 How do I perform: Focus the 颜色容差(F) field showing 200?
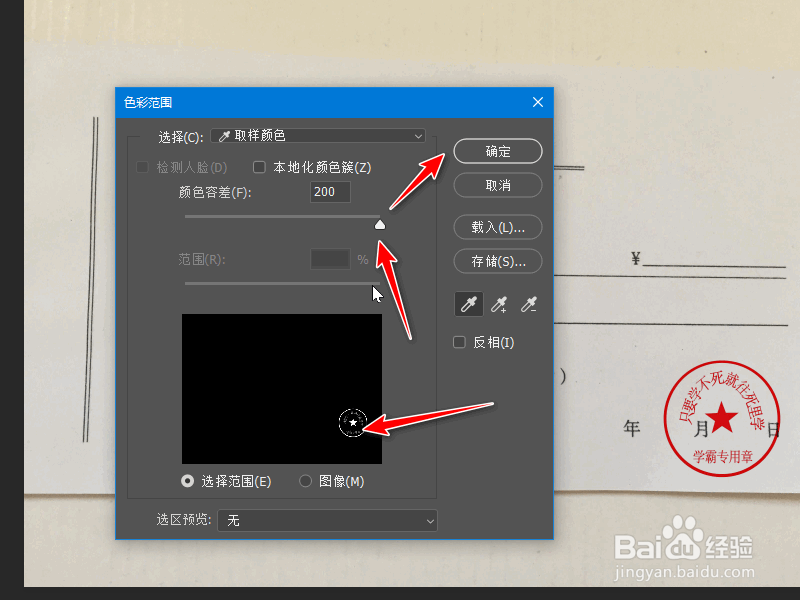(x=330, y=192)
